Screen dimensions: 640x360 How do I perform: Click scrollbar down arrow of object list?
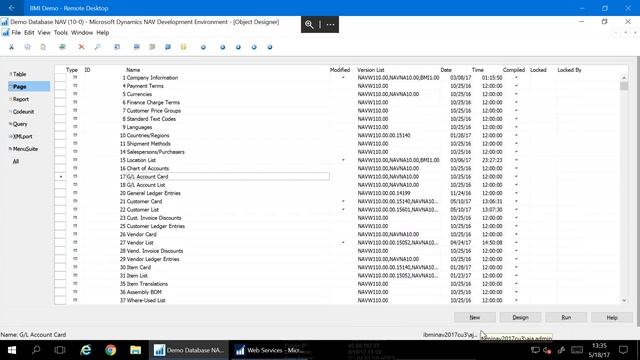click(624, 300)
